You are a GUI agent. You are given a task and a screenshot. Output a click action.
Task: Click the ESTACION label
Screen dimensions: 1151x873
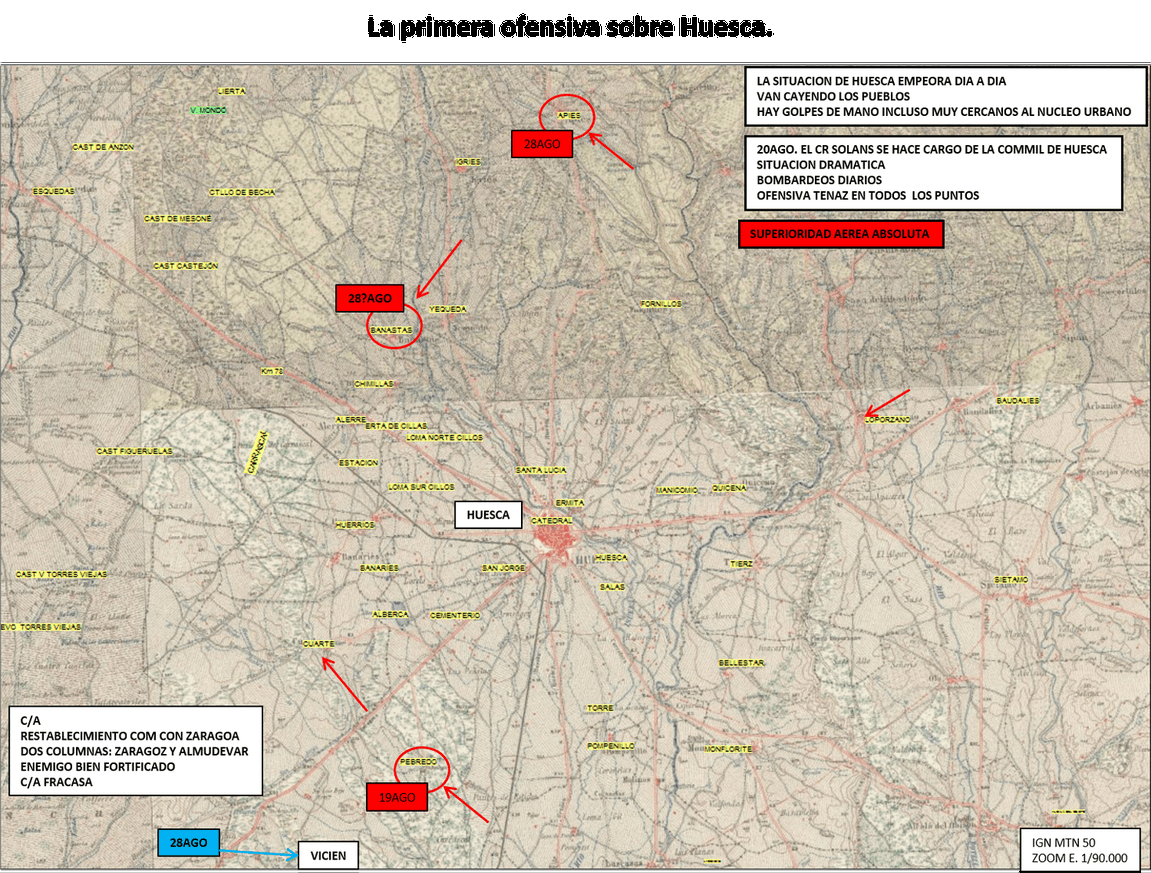pos(359,463)
